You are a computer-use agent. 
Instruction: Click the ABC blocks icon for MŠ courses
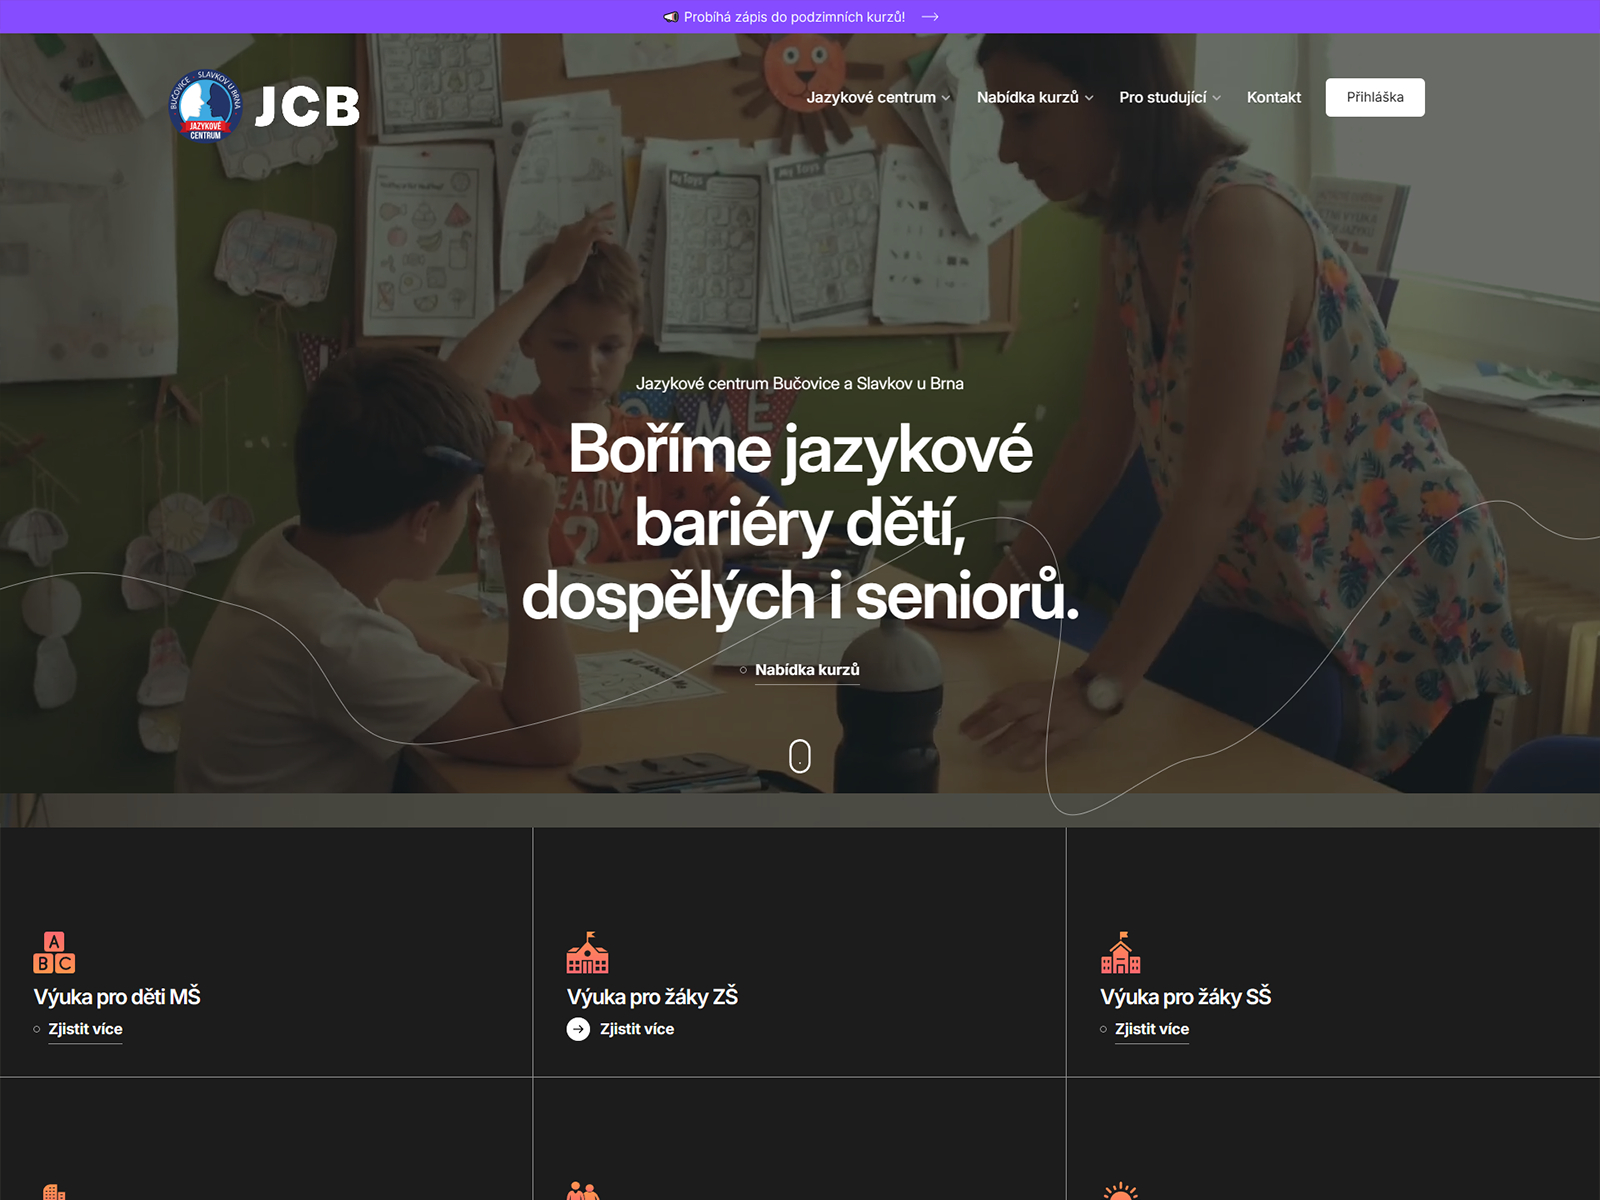pyautogui.click(x=54, y=953)
